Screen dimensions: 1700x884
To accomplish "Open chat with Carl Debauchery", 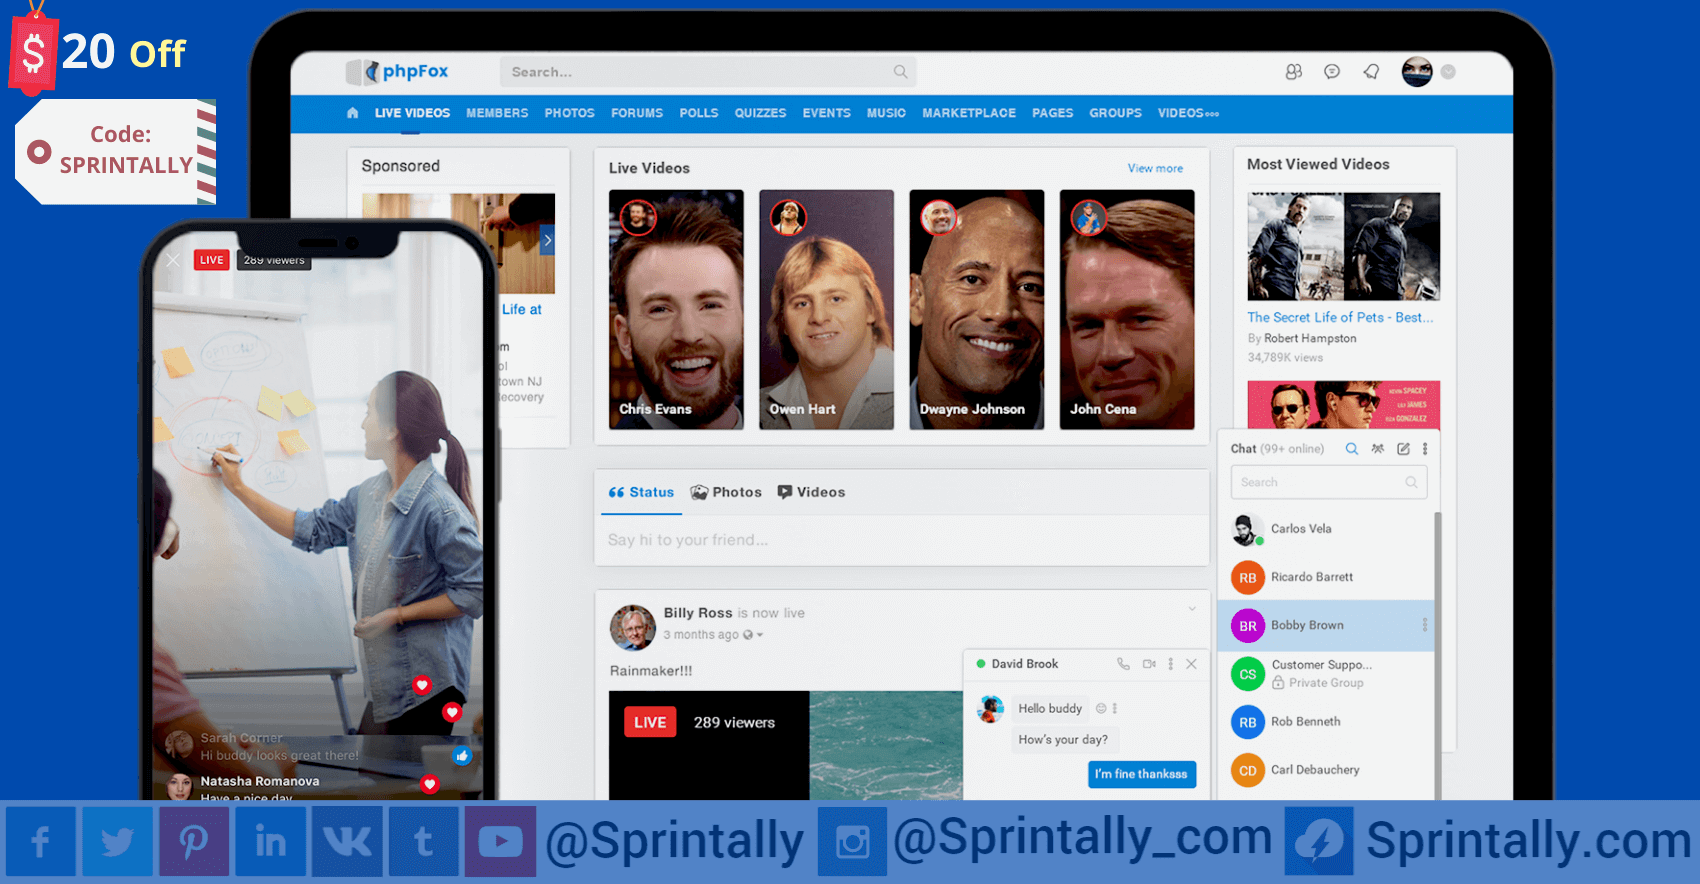I will tap(1326, 770).
